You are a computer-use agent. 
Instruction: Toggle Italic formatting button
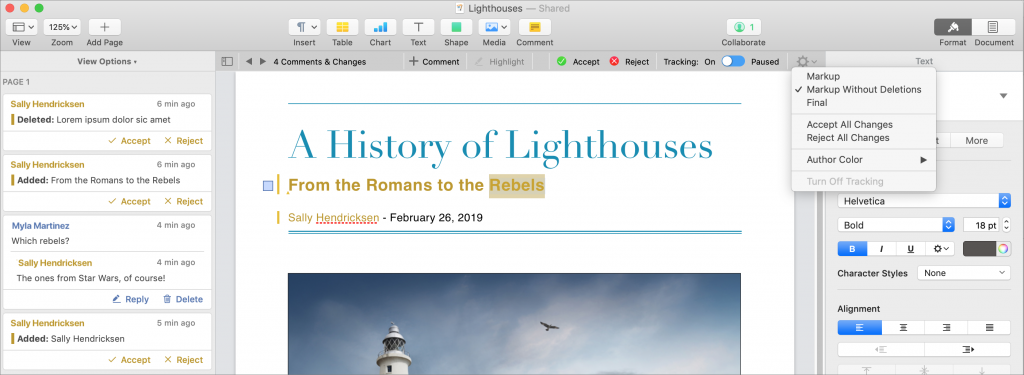(882, 249)
